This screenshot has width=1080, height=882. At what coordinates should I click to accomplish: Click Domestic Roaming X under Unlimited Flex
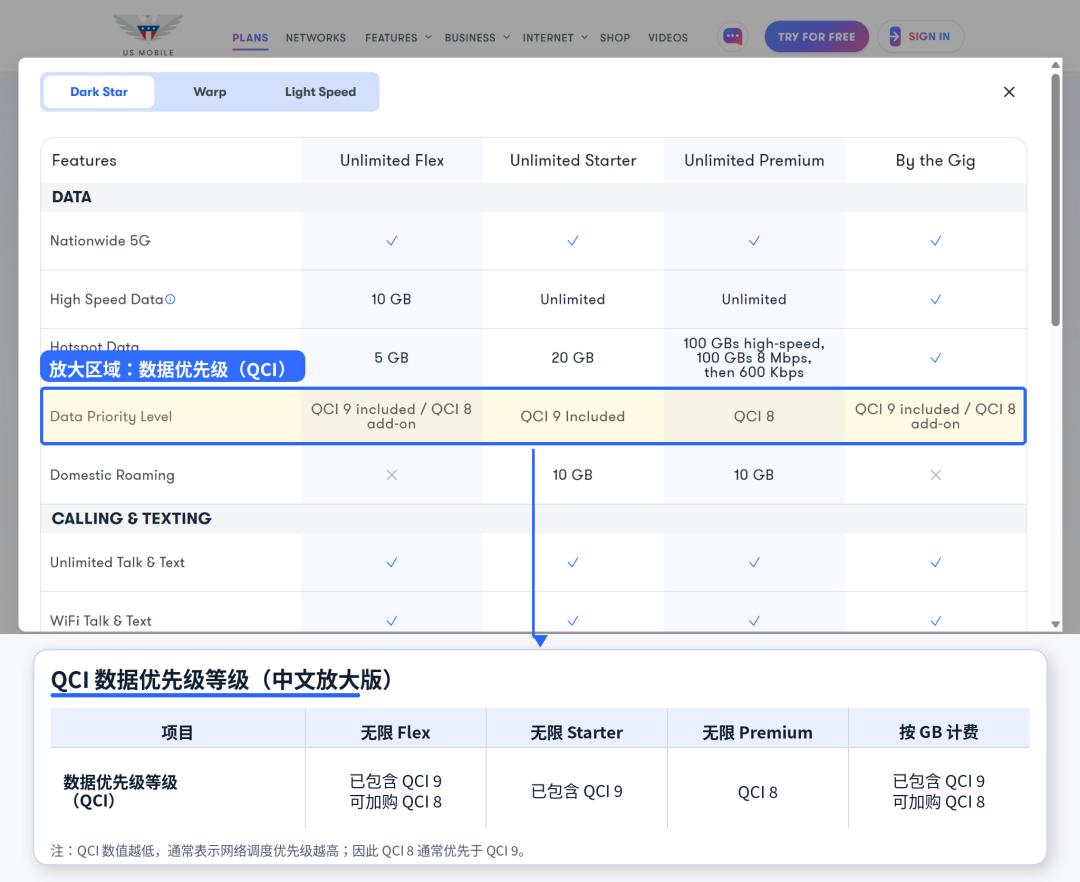391,474
